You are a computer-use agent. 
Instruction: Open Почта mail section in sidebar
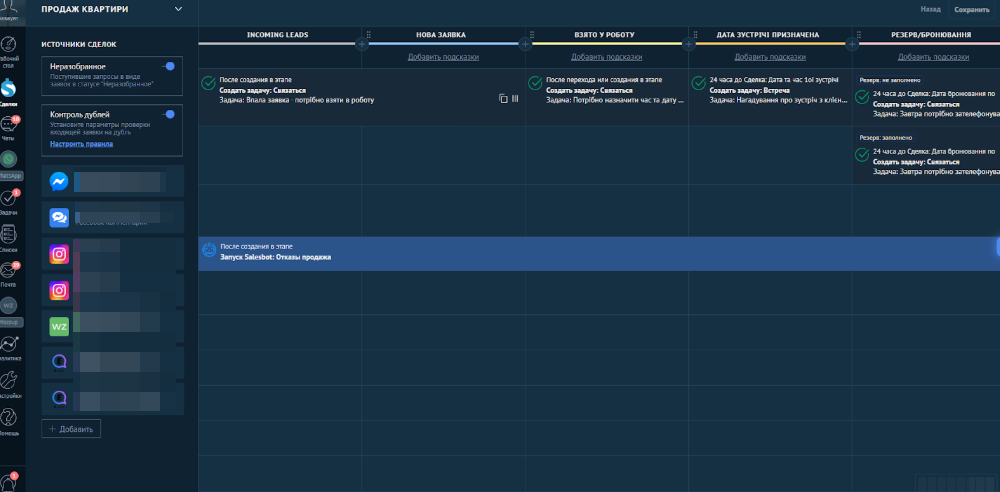click(9, 274)
